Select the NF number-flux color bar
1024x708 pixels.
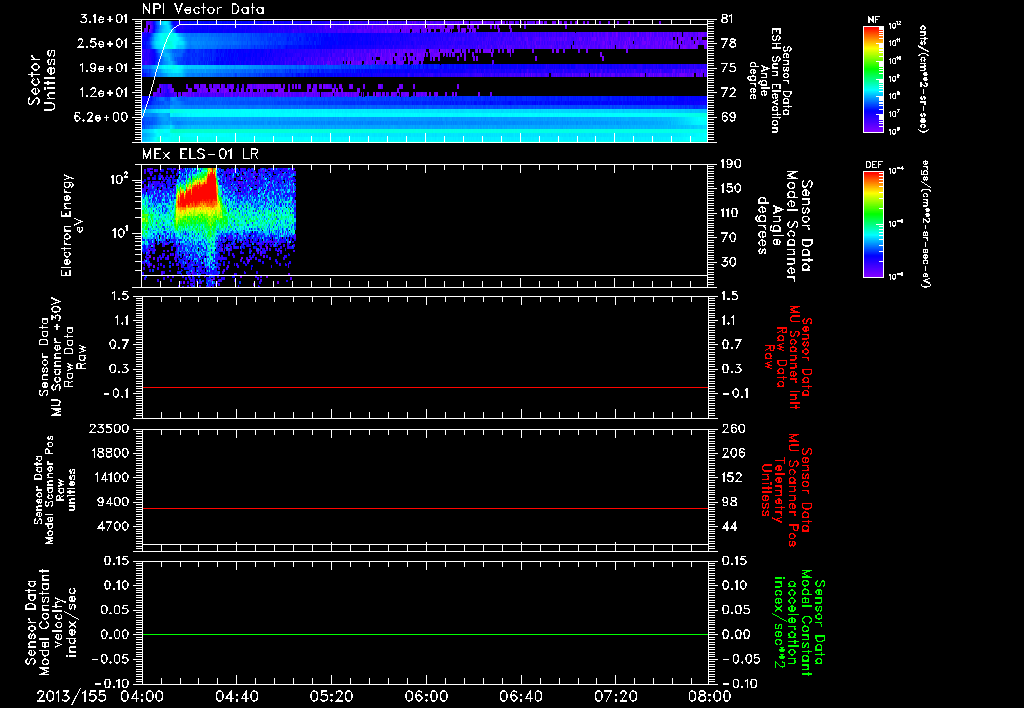(874, 79)
